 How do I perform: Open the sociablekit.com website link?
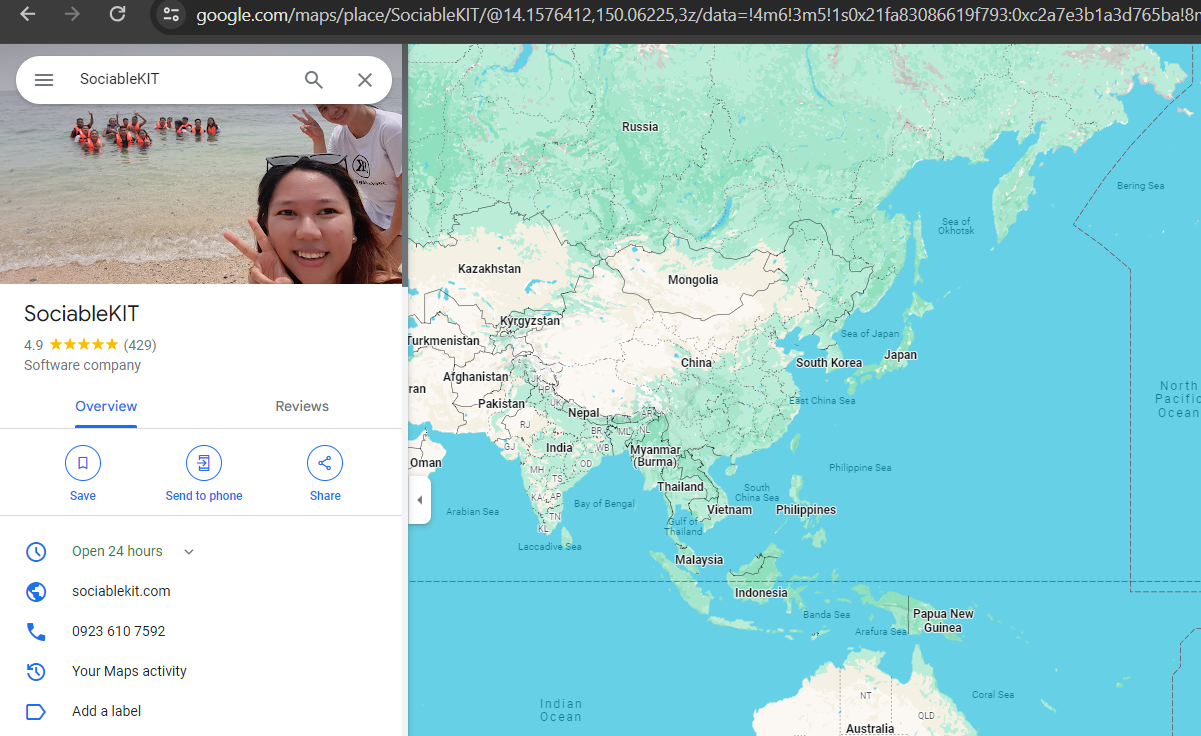pos(121,591)
